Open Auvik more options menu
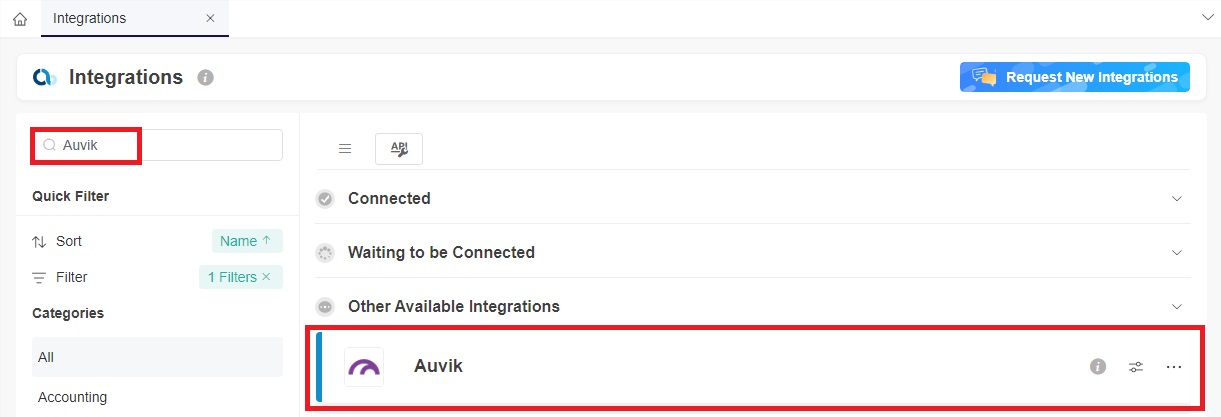The height and width of the screenshot is (417, 1221). pos(1174,366)
